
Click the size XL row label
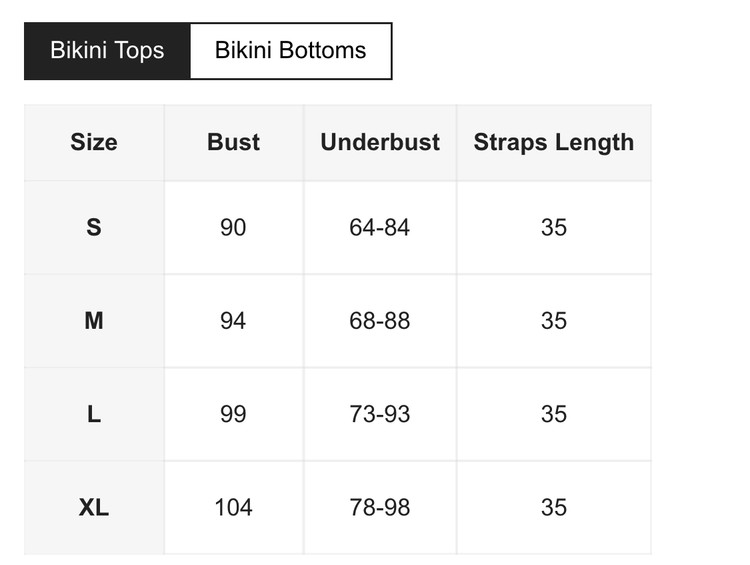(94, 507)
